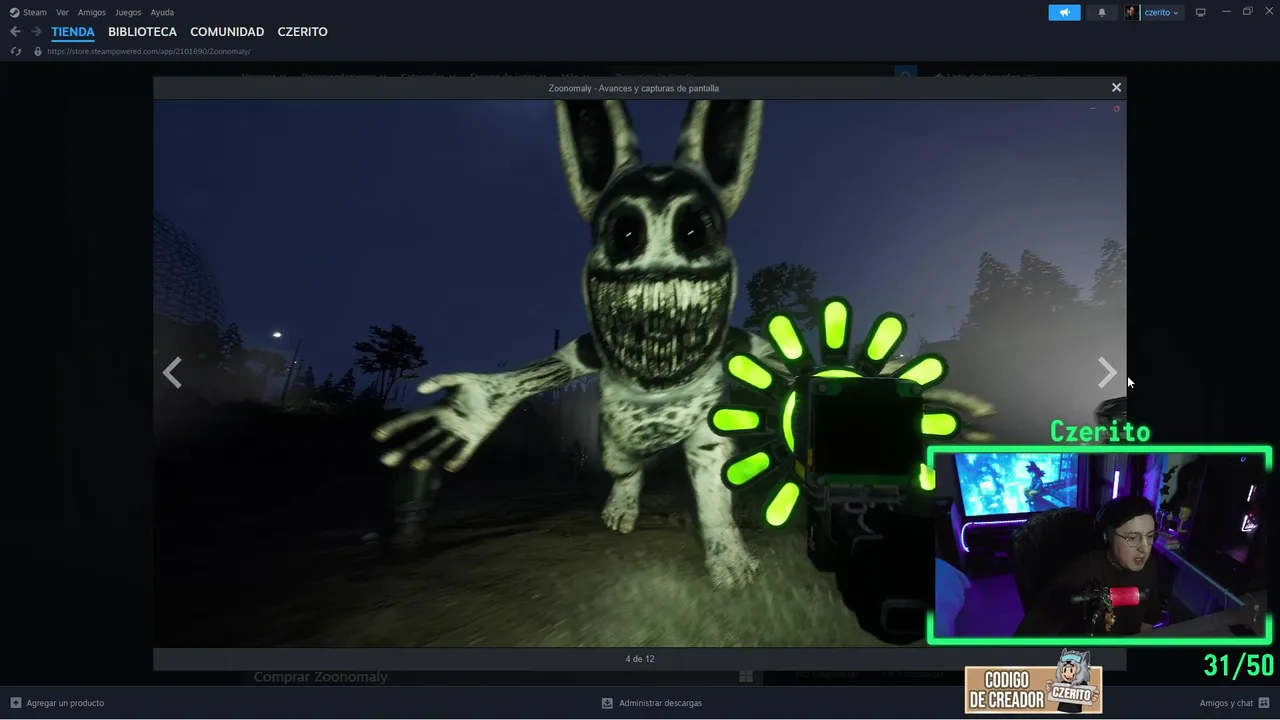
Task: Open Administrar descargas
Action: (660, 703)
